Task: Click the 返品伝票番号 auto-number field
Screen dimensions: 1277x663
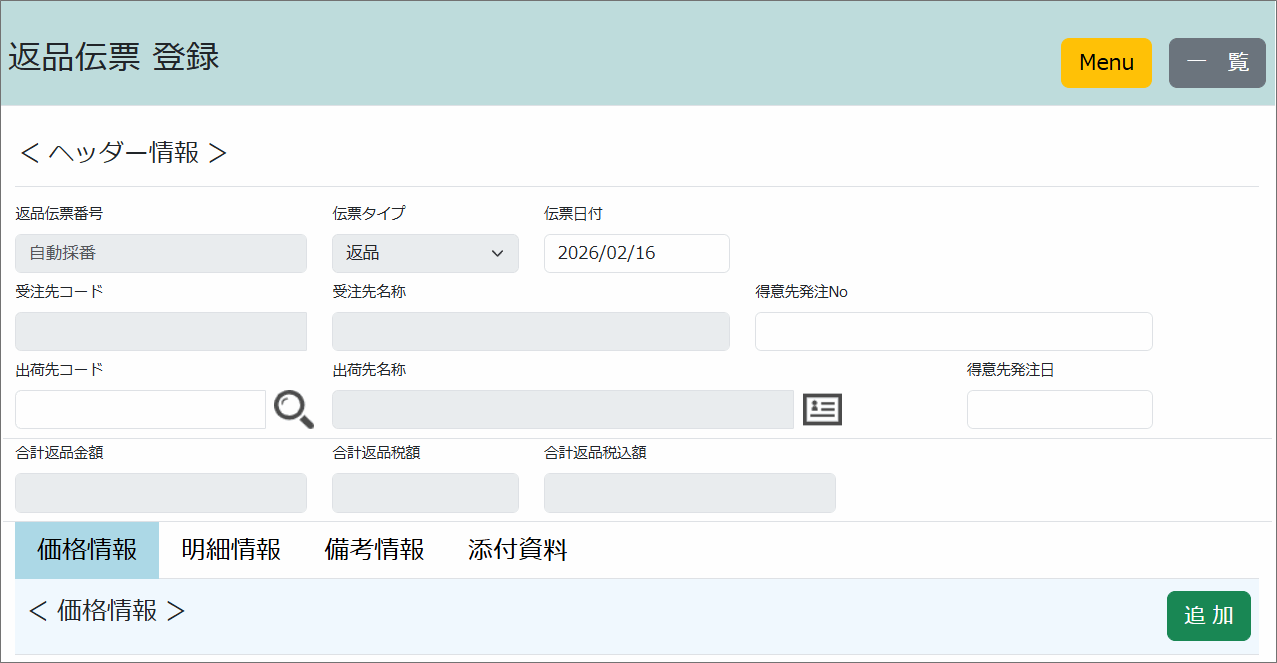Action: [x=161, y=253]
